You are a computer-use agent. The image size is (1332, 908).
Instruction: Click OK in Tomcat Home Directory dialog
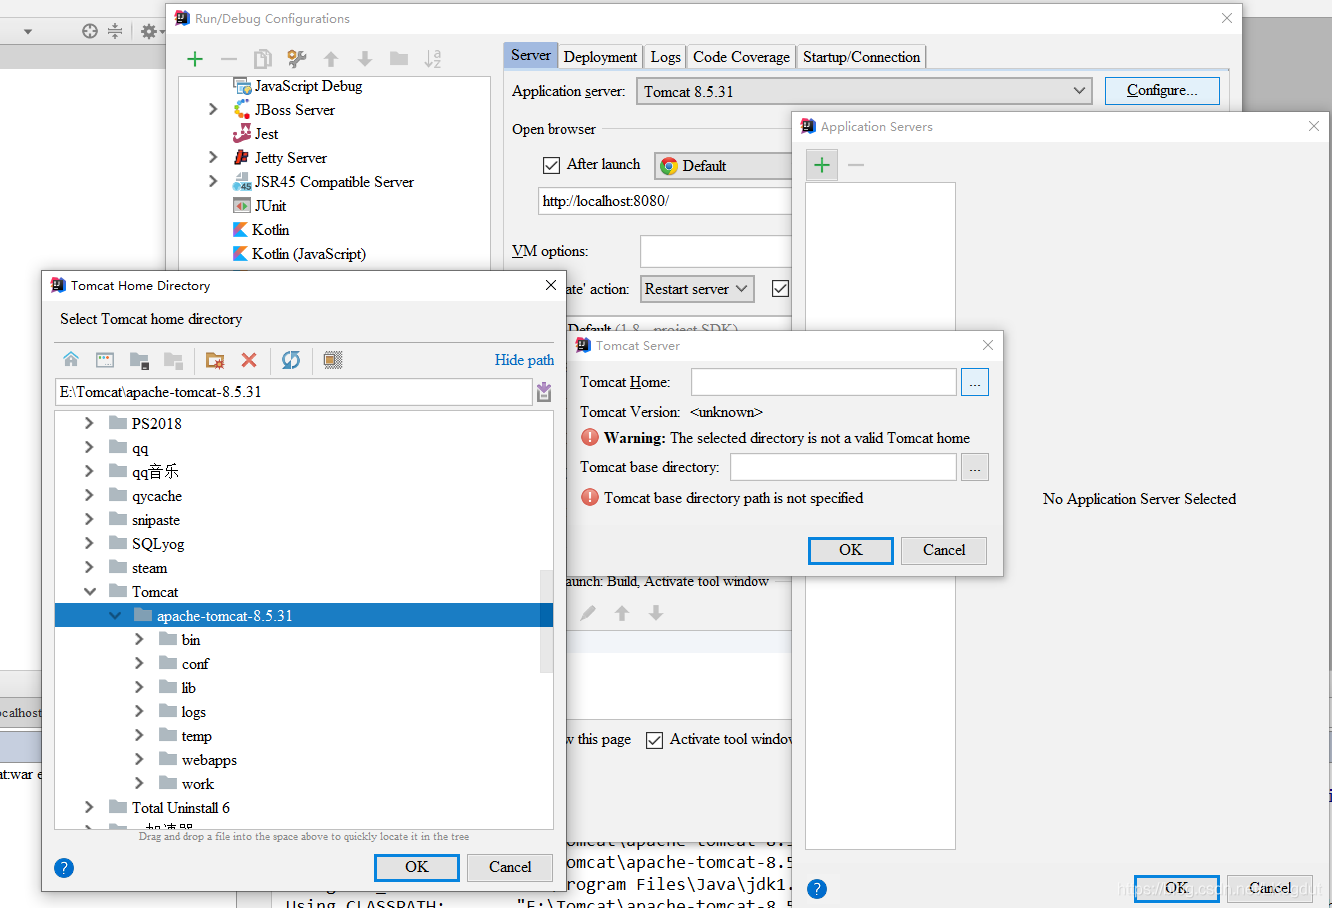click(x=417, y=867)
